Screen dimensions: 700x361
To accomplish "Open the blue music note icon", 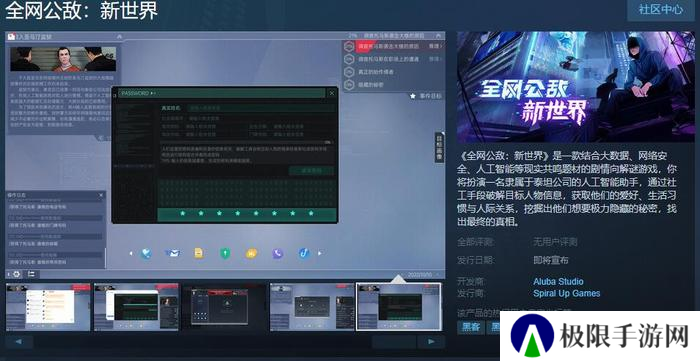I will [304, 253].
